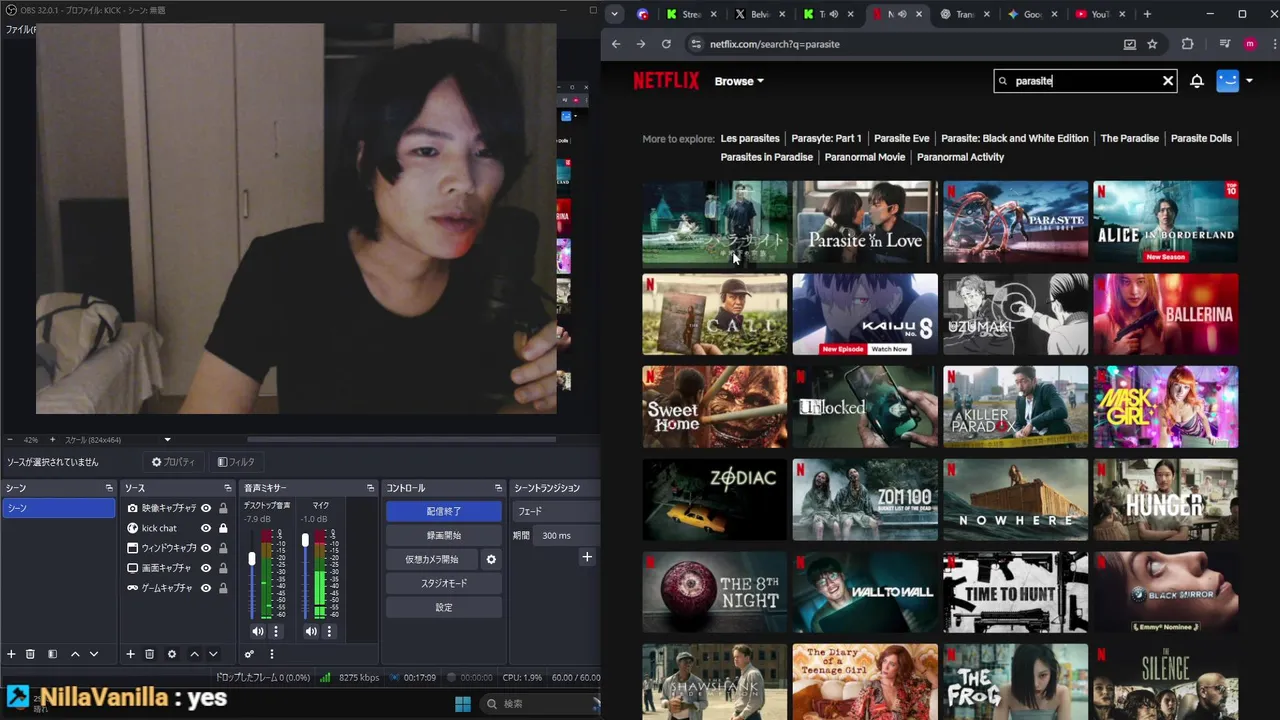Toggle visibility of ウィンドウキャプチャ source
The height and width of the screenshot is (720, 1280).
206,548
